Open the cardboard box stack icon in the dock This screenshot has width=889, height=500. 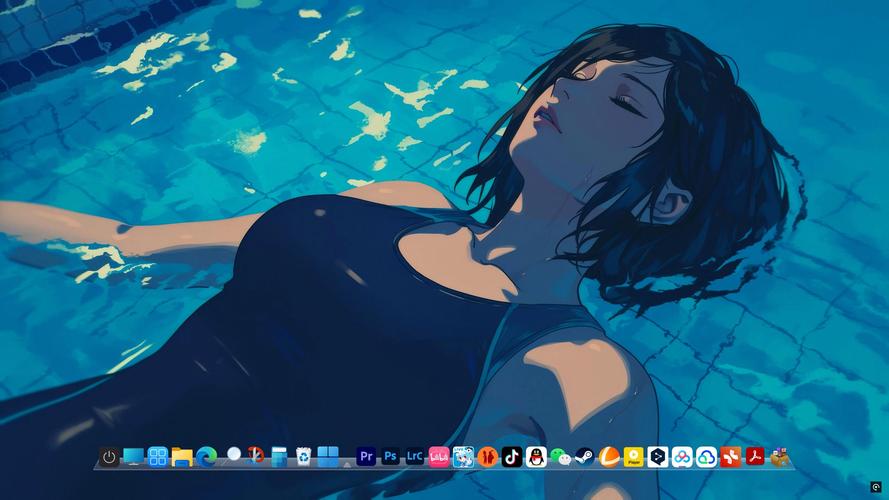(x=780, y=456)
